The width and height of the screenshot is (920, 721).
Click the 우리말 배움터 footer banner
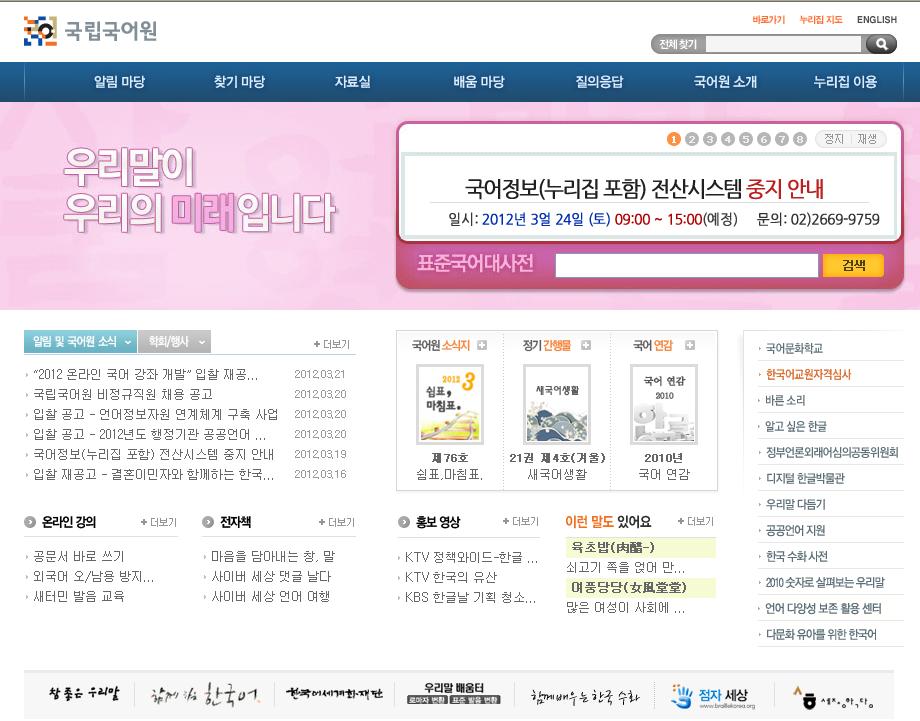(x=454, y=693)
